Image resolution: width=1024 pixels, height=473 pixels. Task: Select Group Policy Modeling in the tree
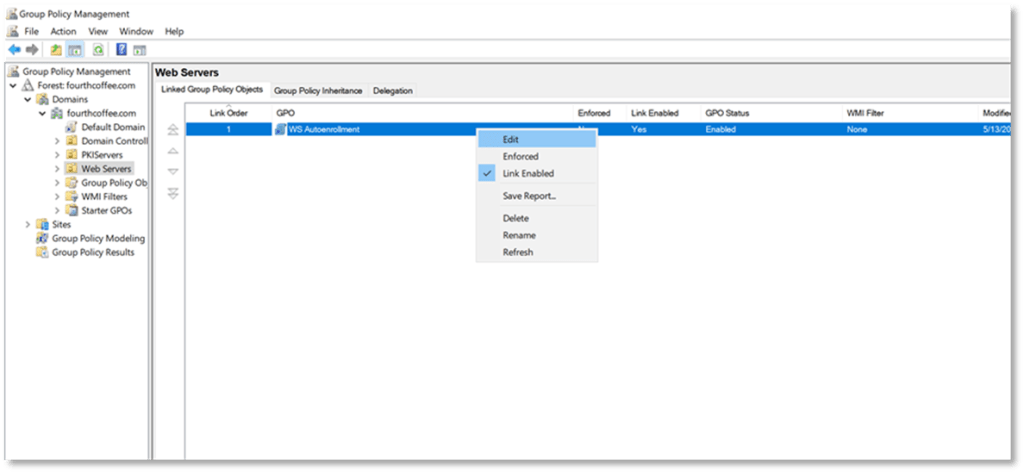click(98, 239)
